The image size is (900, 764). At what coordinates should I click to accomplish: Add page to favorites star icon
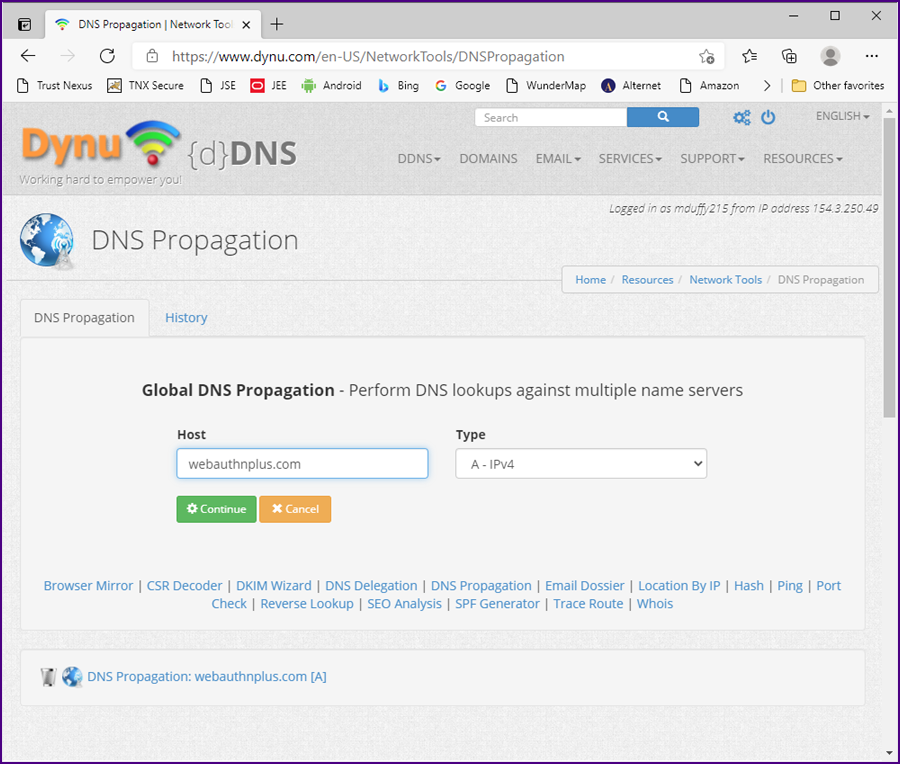tap(707, 56)
